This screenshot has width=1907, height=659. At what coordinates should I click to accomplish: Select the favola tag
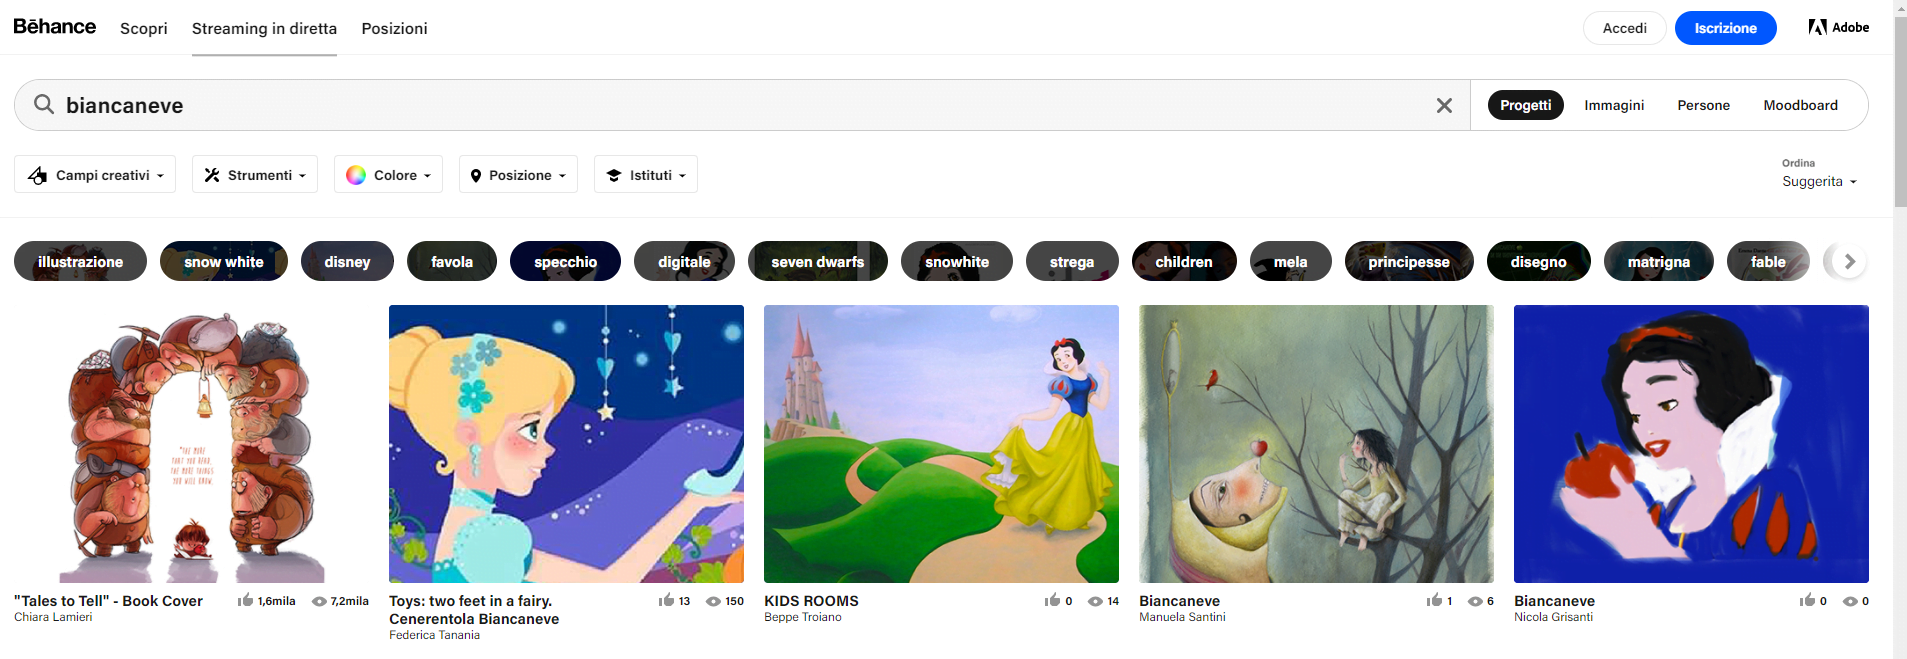(452, 261)
